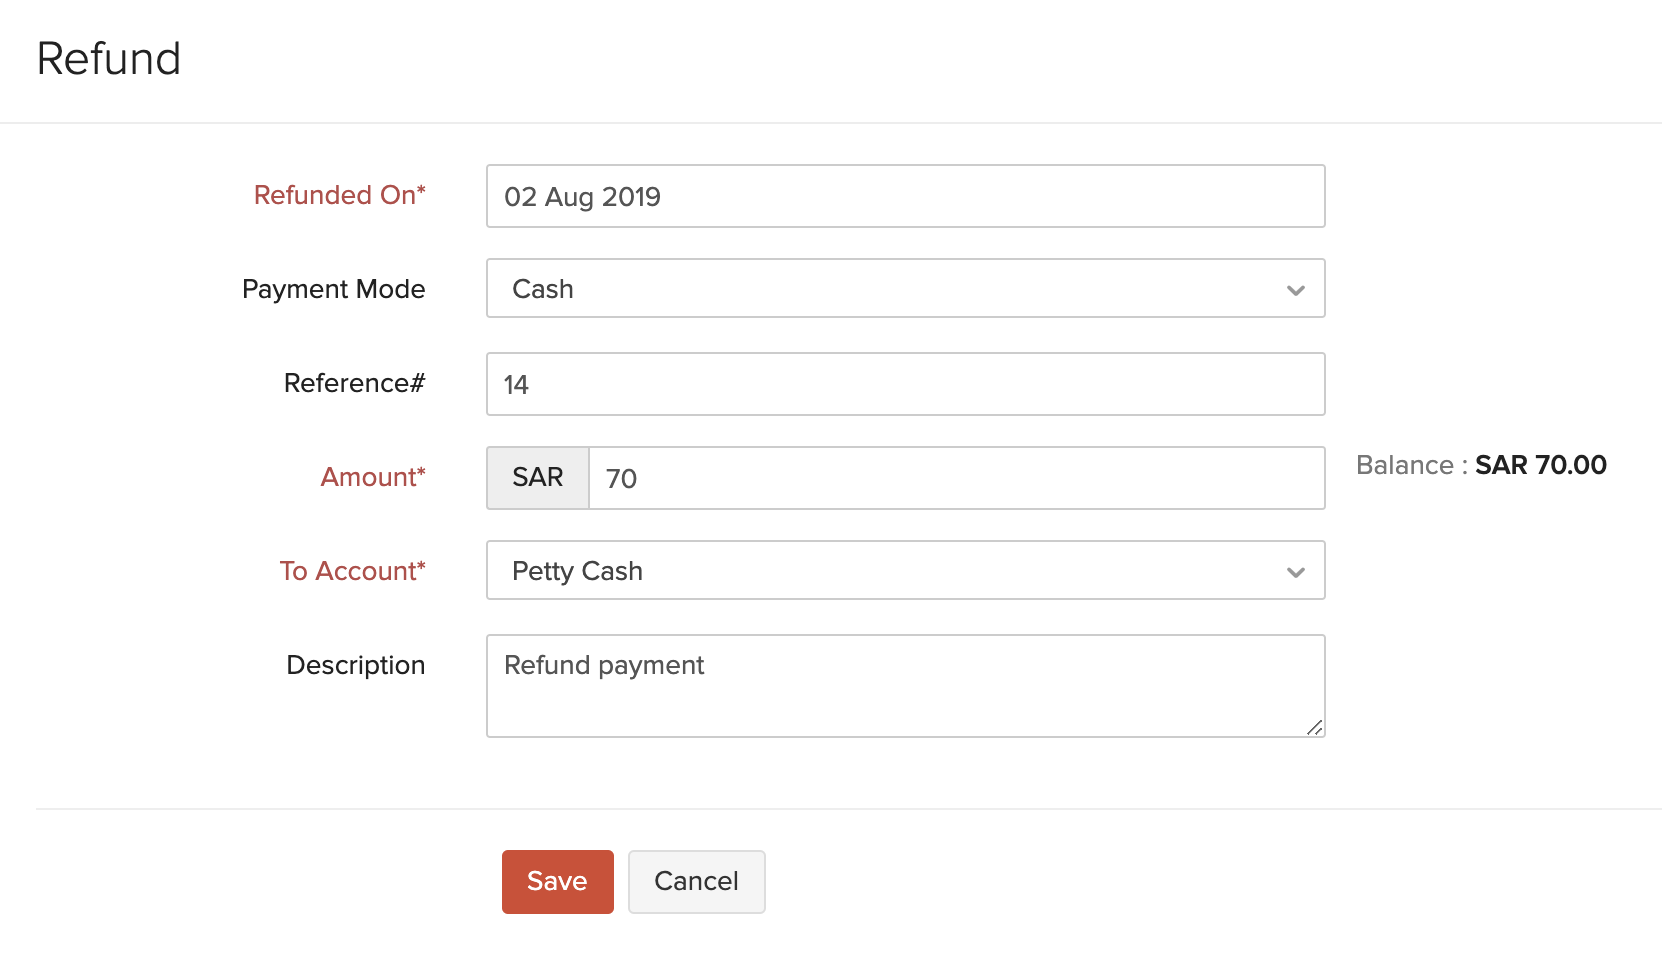Click the Description label
The image size is (1662, 970).
(x=356, y=665)
